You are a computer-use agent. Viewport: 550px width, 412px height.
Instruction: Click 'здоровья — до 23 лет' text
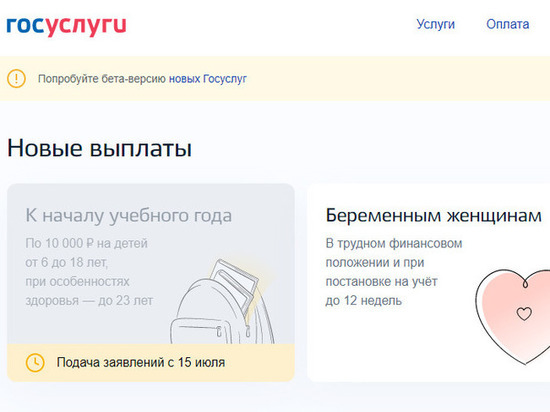[x=89, y=300]
